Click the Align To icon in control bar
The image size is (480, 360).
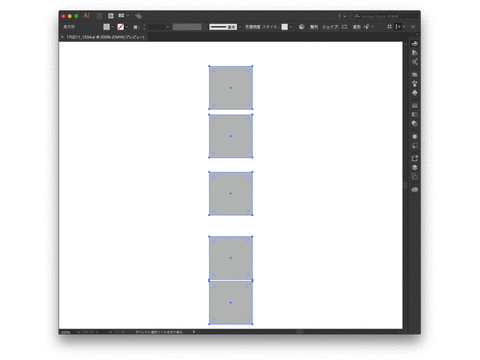click(x=398, y=27)
